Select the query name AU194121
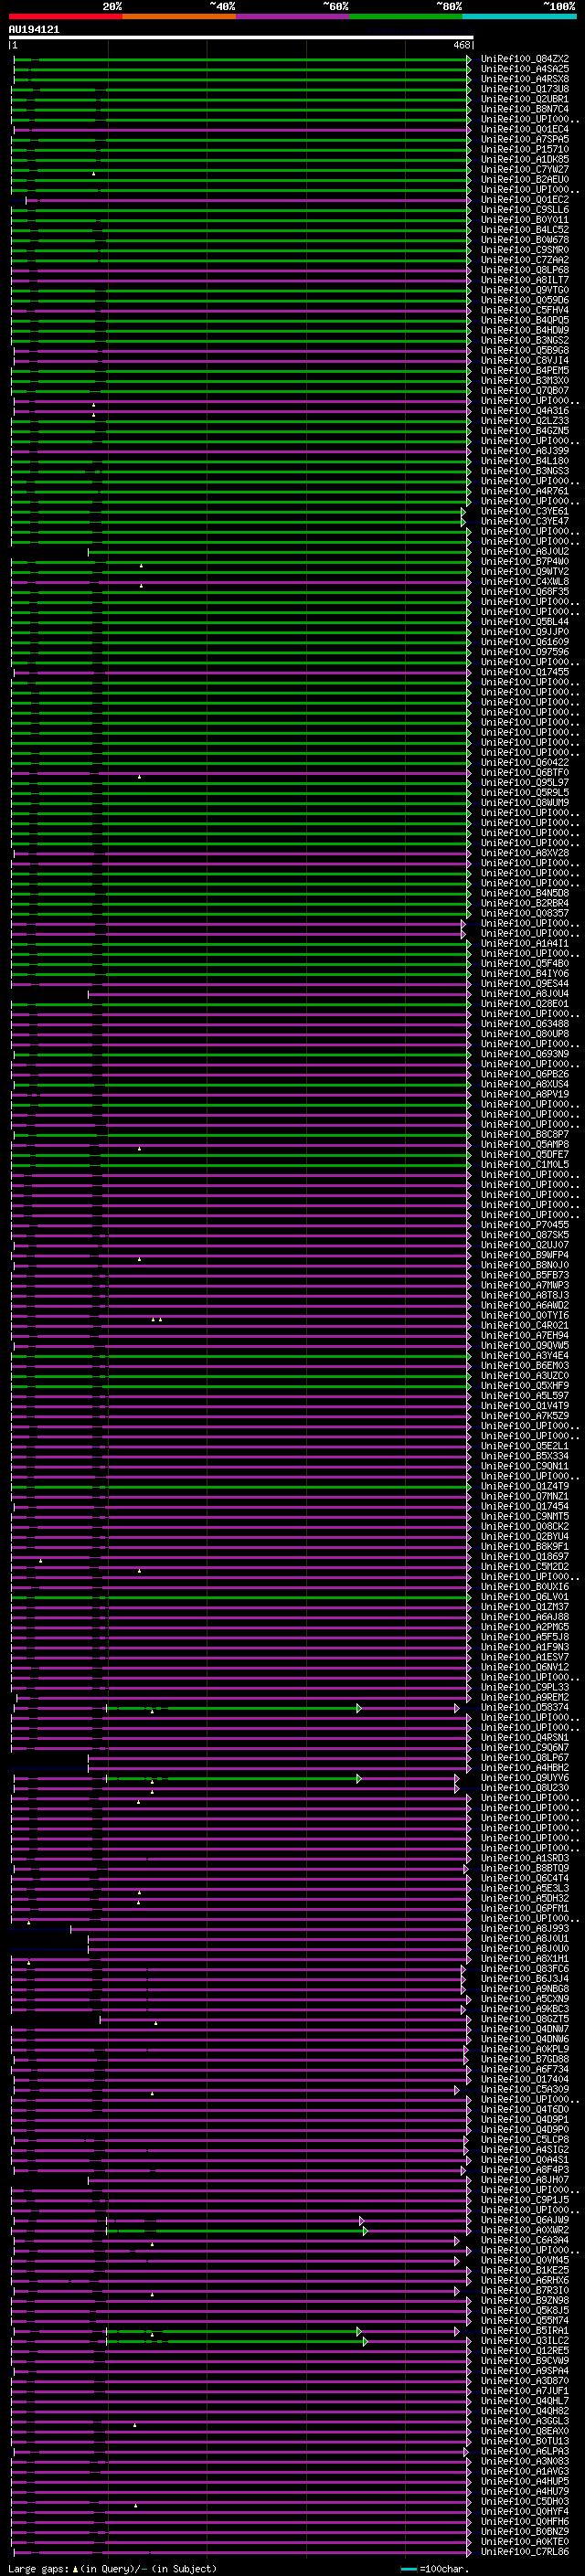The width and height of the screenshot is (585, 2576). click(x=34, y=30)
